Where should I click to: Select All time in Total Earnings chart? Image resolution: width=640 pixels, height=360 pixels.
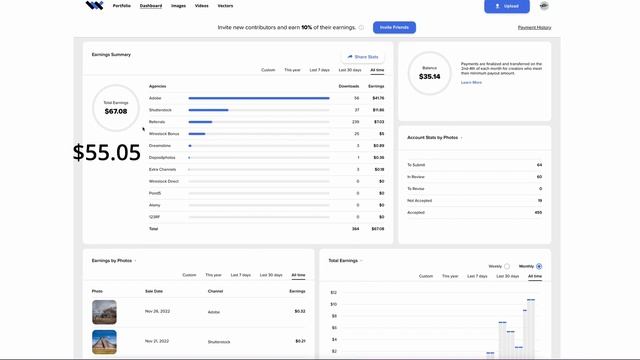pyautogui.click(x=535, y=276)
